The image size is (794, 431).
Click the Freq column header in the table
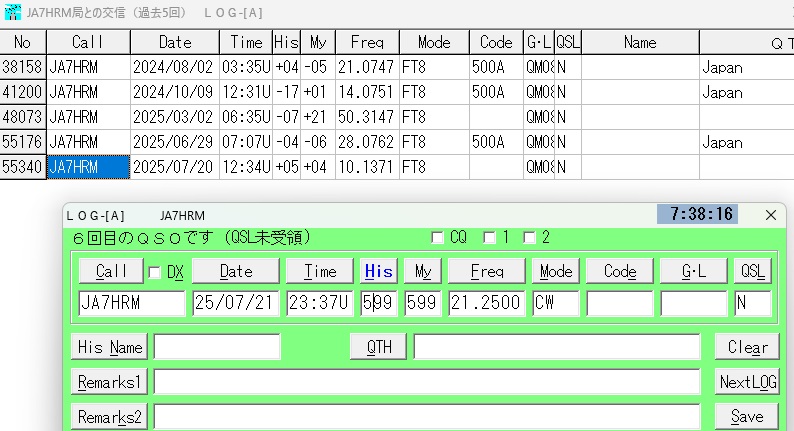366,42
